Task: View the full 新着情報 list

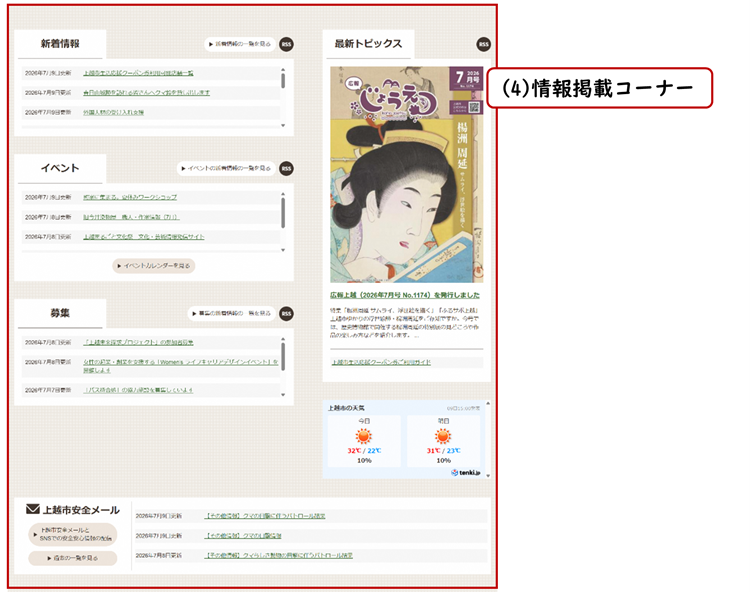Action: coord(240,44)
